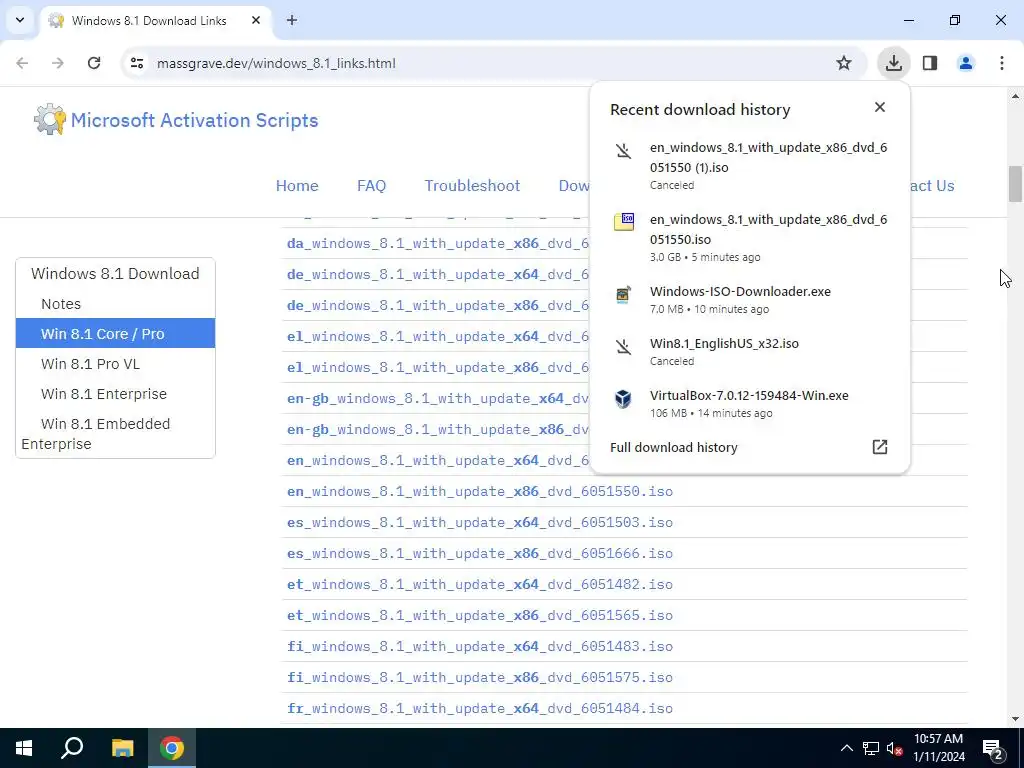The image size is (1024, 768).
Task: Click the VirtualBox installer icon
Action: point(624,398)
